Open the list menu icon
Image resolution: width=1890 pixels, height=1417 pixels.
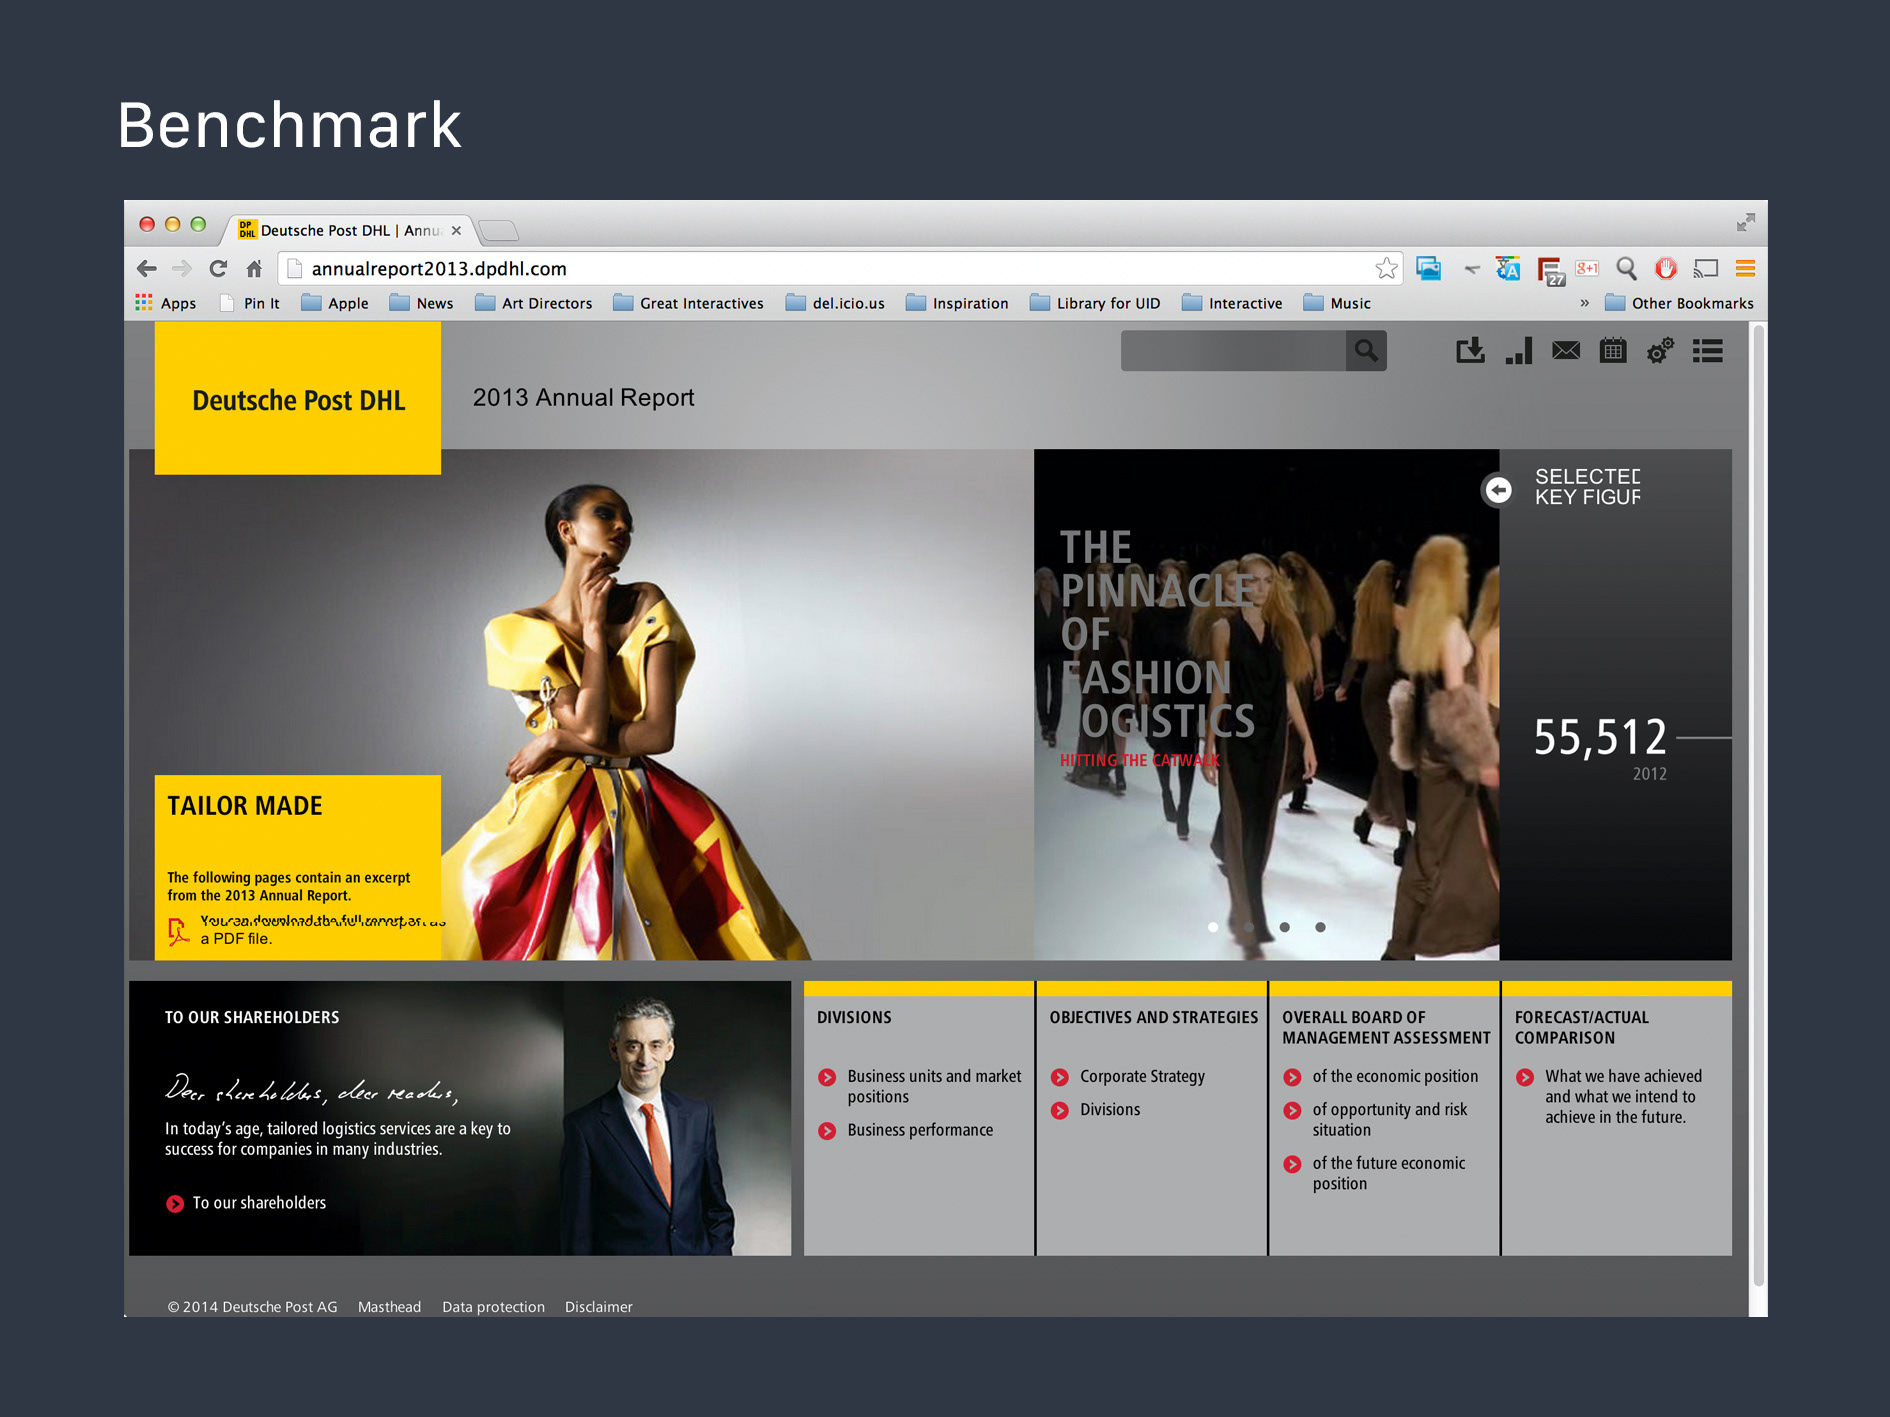point(1707,351)
